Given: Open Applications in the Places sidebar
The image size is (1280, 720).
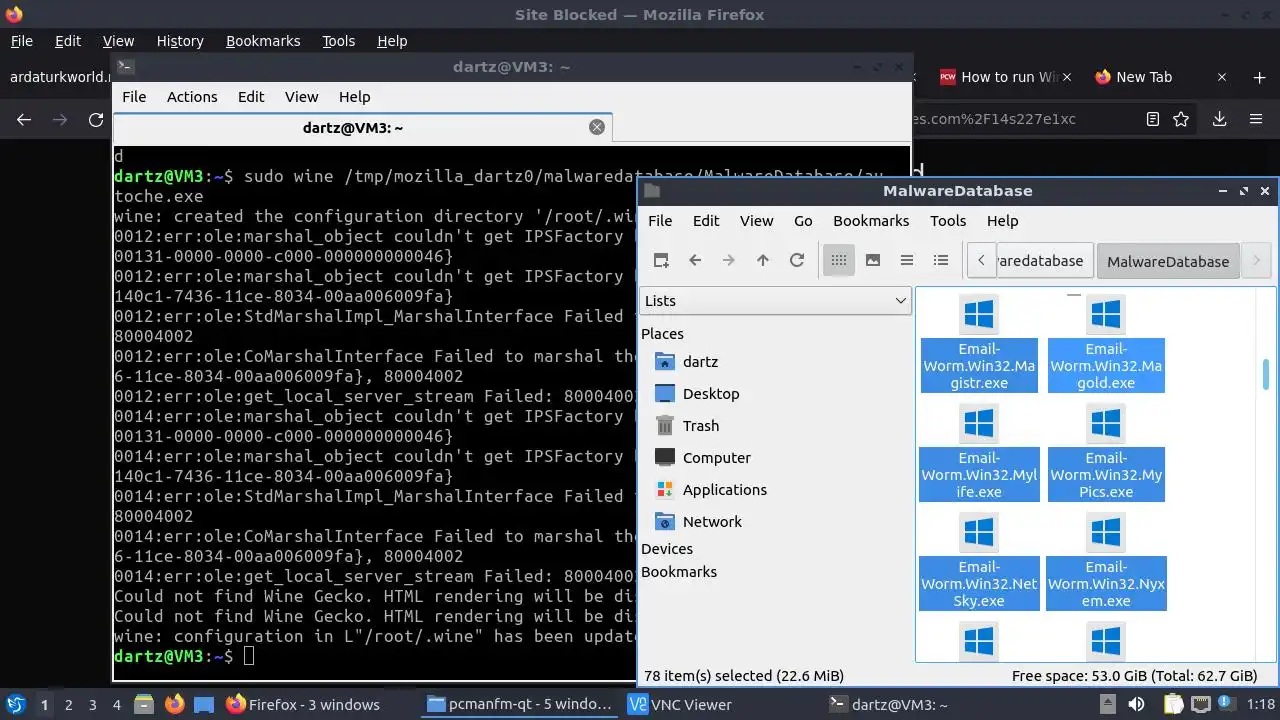Looking at the screenshot, I should click(x=724, y=490).
